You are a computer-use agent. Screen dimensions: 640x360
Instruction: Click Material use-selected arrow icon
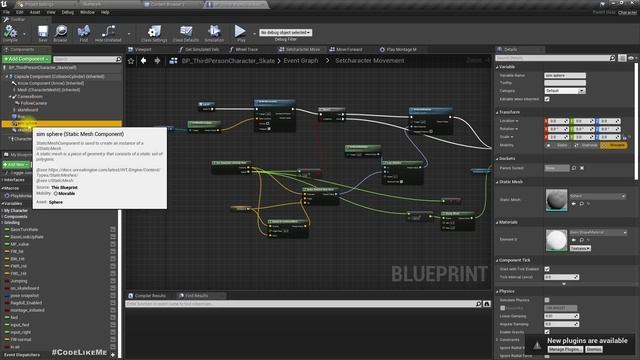click(x=574, y=240)
